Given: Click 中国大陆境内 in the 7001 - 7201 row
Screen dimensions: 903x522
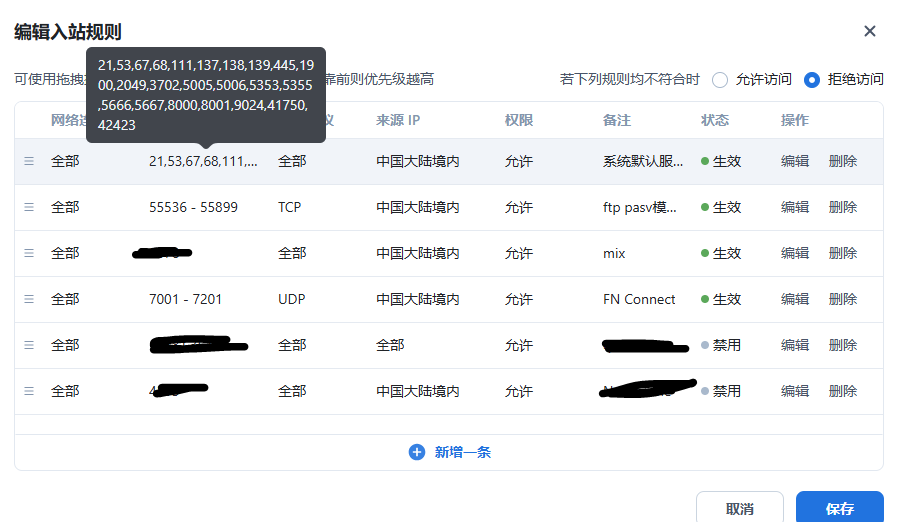Looking at the screenshot, I should coord(418,300).
